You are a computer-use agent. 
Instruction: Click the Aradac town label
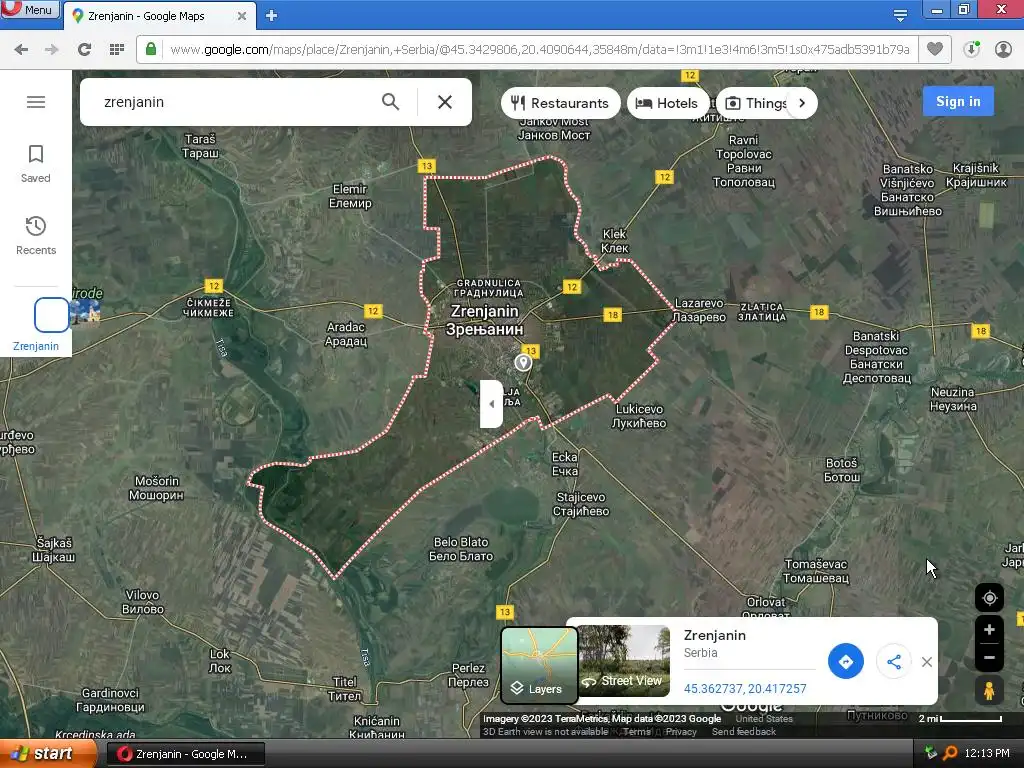pyautogui.click(x=346, y=334)
